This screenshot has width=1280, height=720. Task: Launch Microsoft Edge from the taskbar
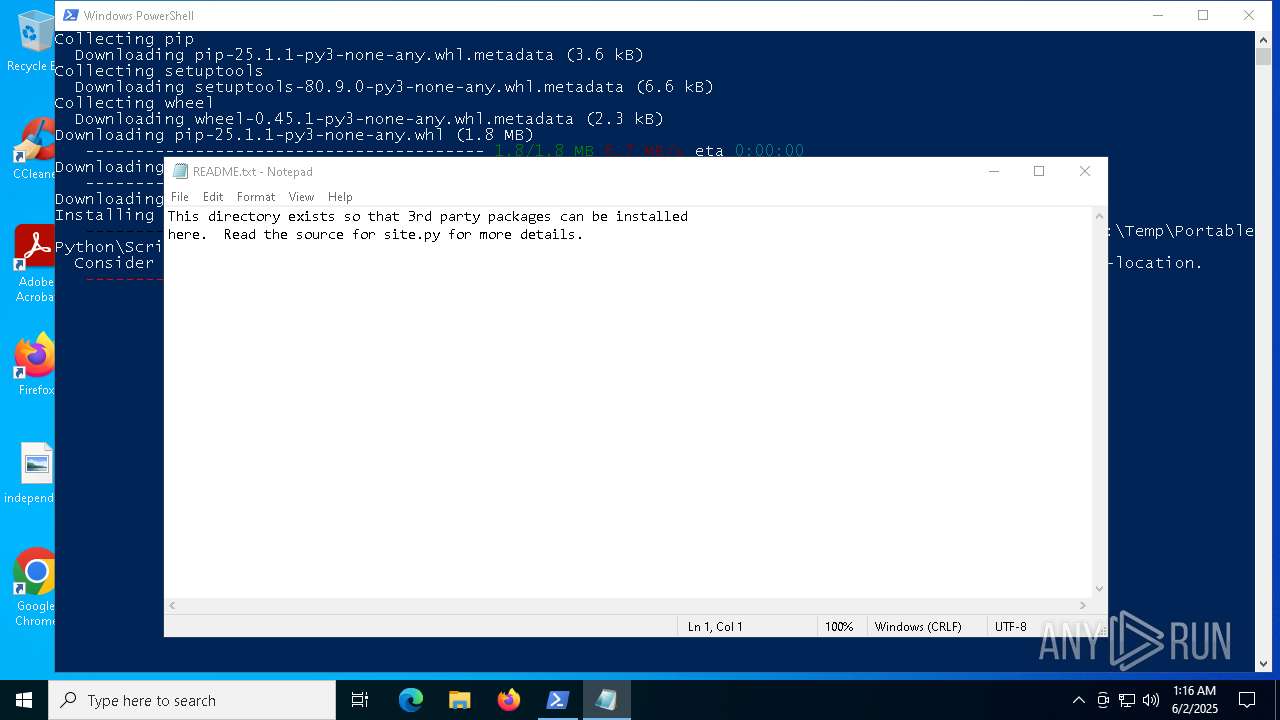[411, 700]
